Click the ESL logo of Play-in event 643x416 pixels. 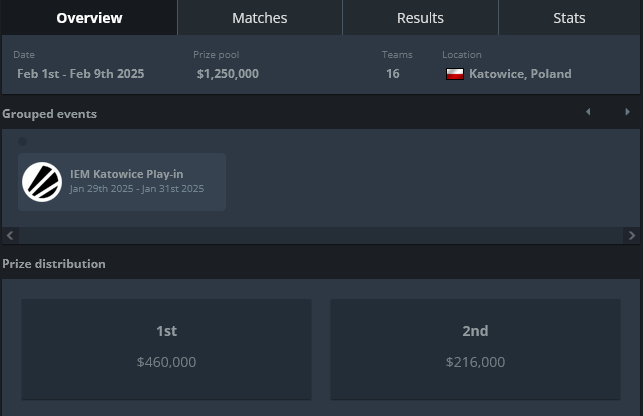[x=42, y=182]
